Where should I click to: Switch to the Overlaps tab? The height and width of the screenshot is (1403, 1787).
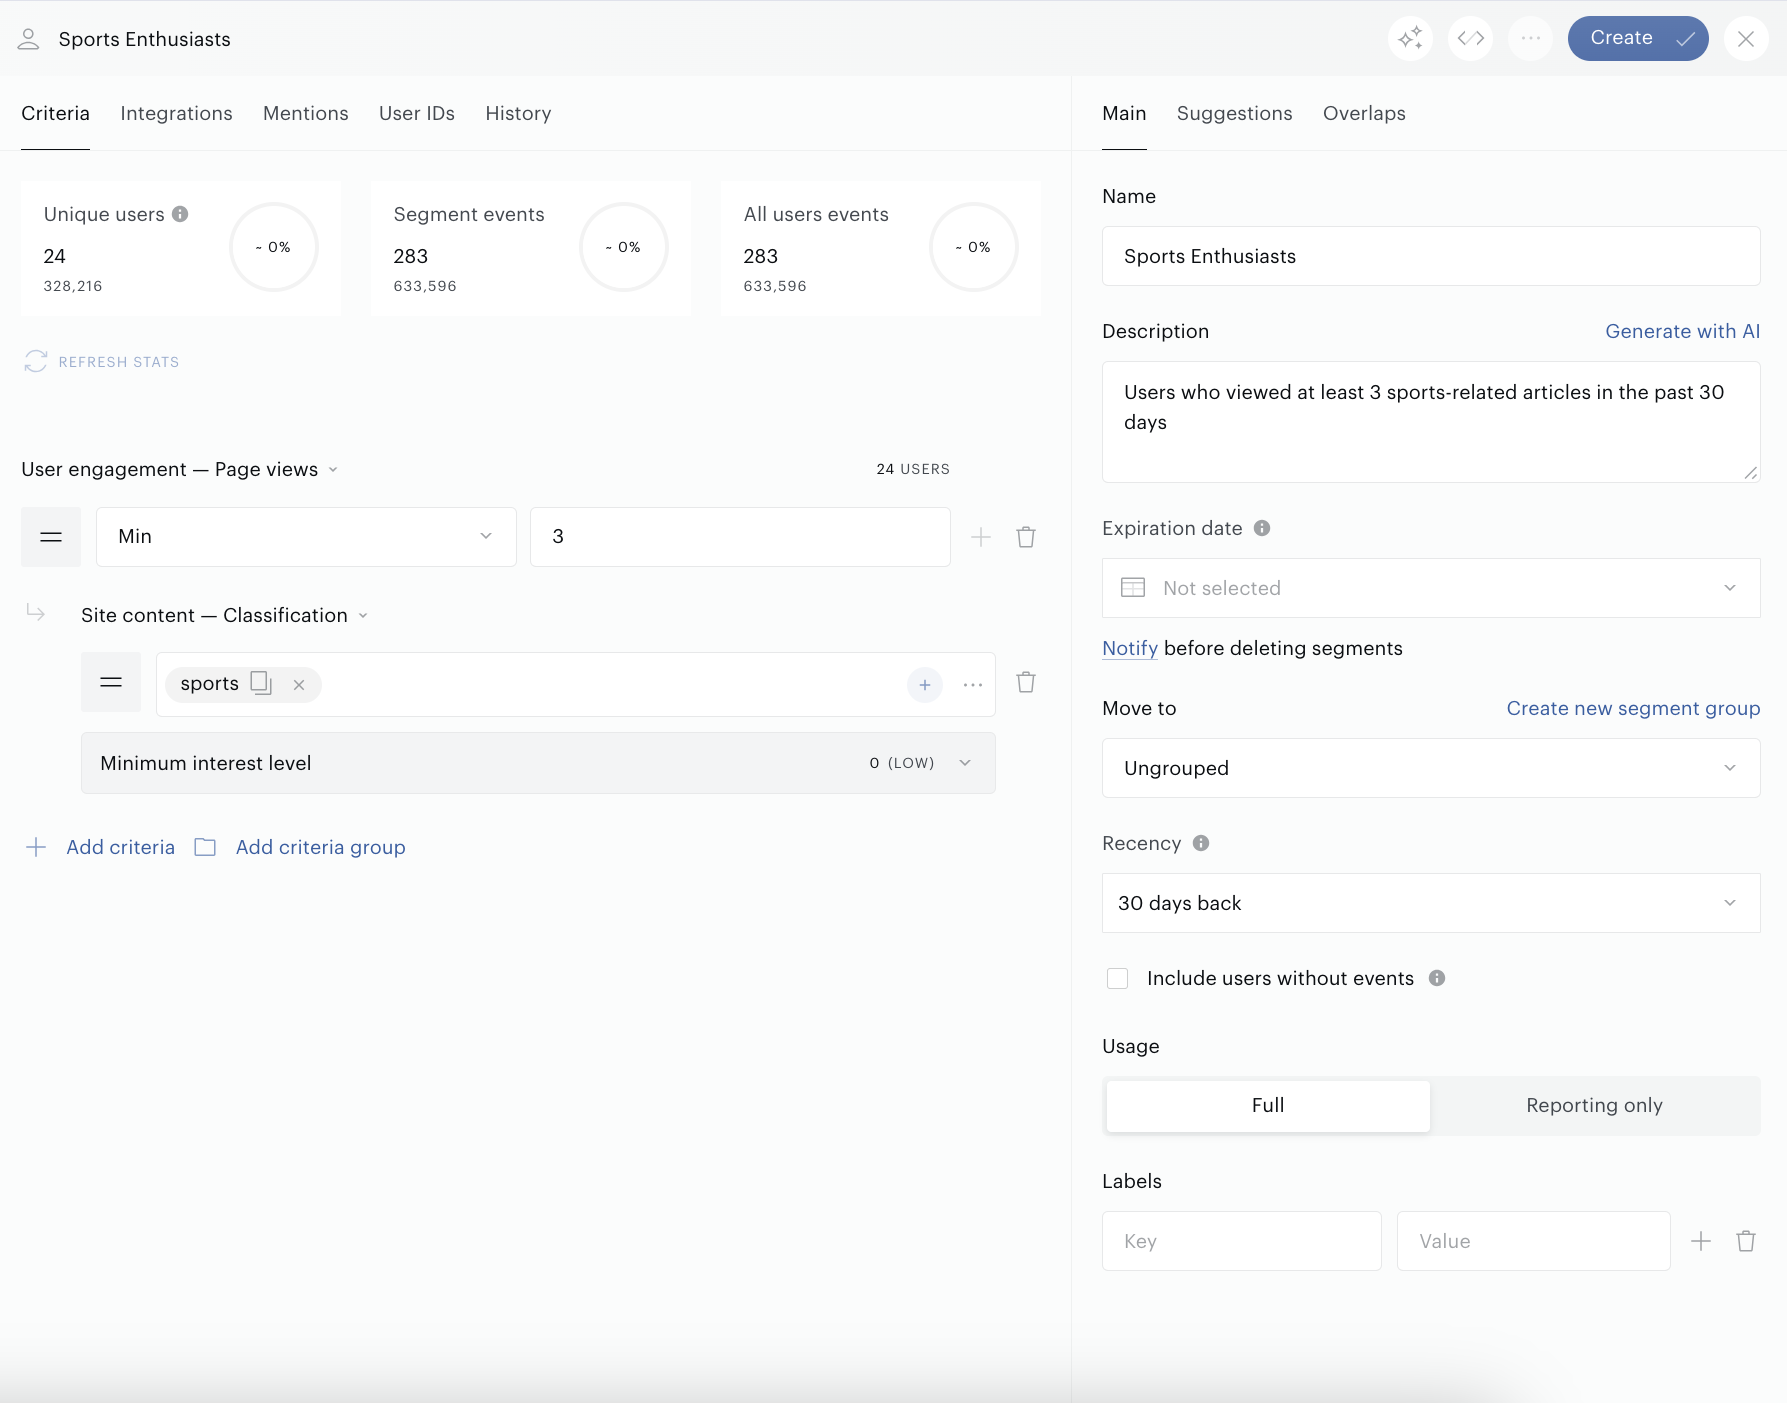click(1364, 113)
